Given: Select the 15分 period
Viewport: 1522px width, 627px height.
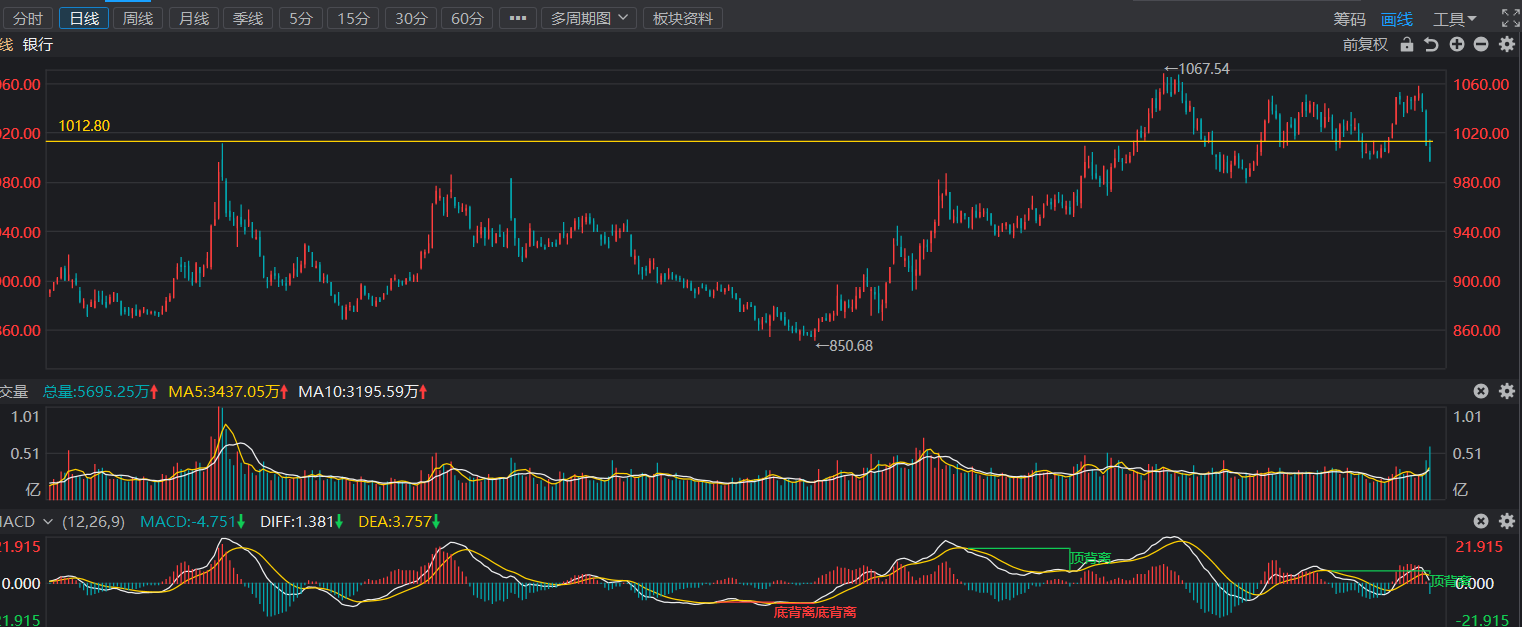Looking at the screenshot, I should coord(353,18).
